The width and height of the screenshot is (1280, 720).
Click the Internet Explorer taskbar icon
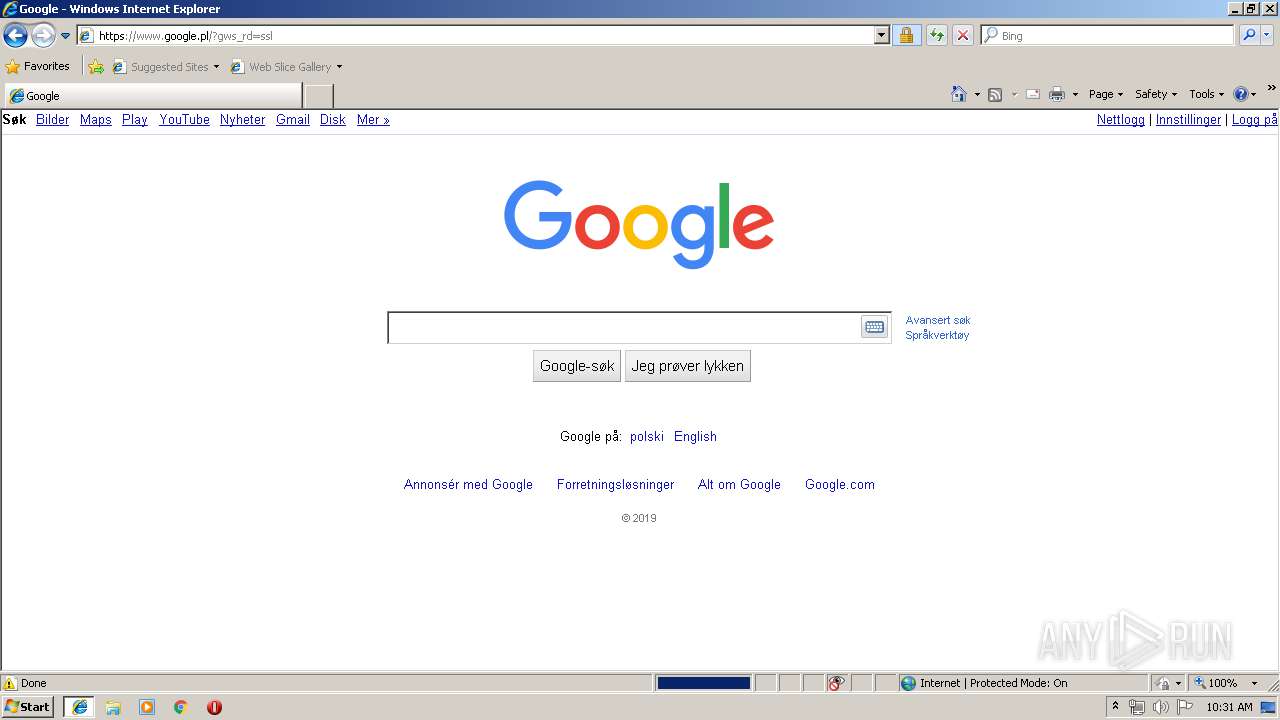coord(80,707)
